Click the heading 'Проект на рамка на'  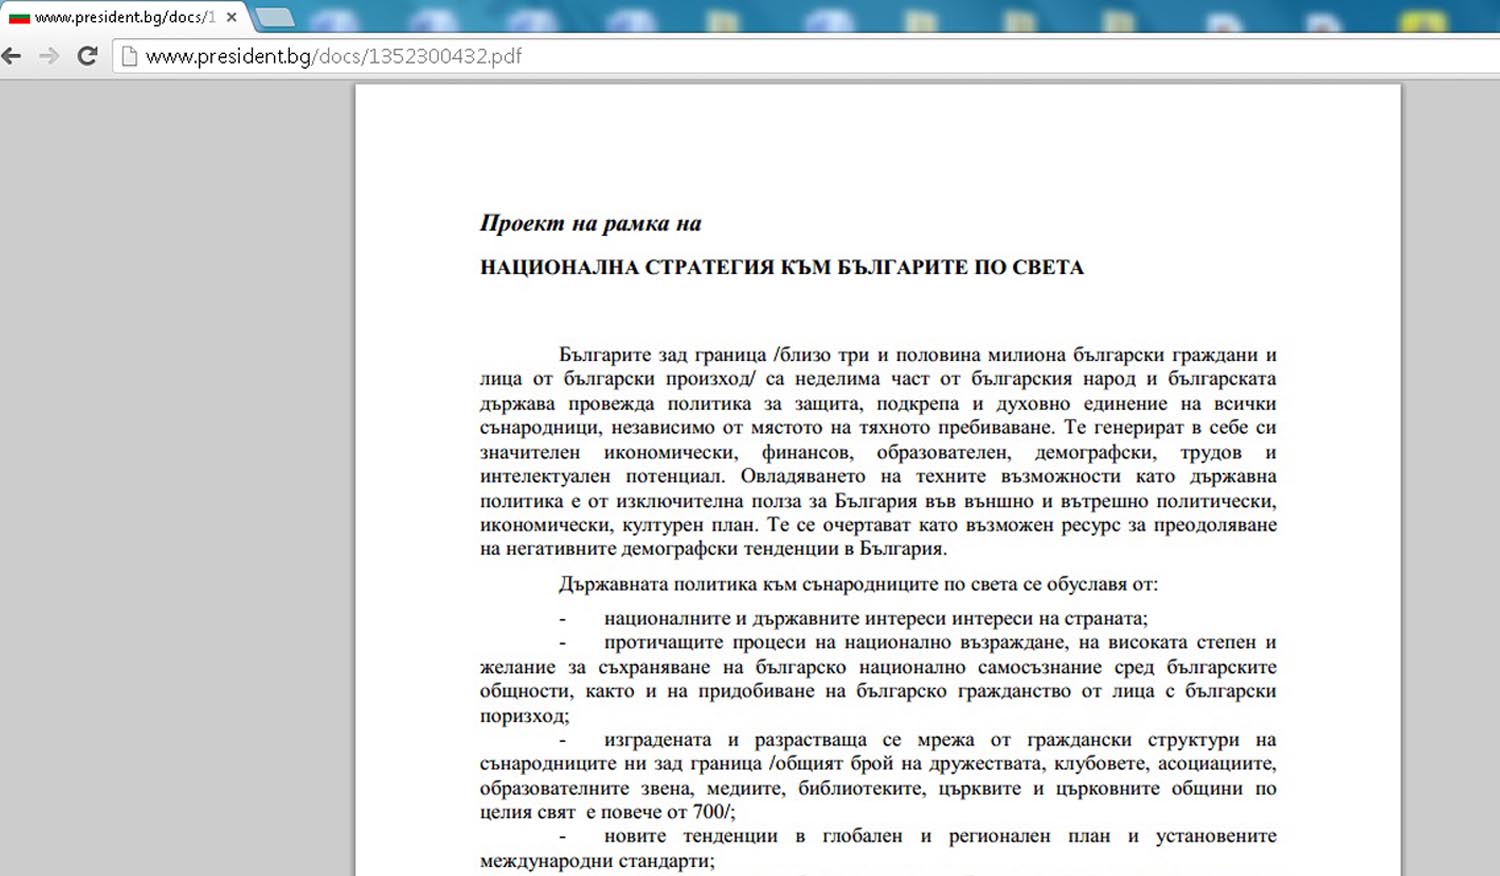tap(590, 223)
